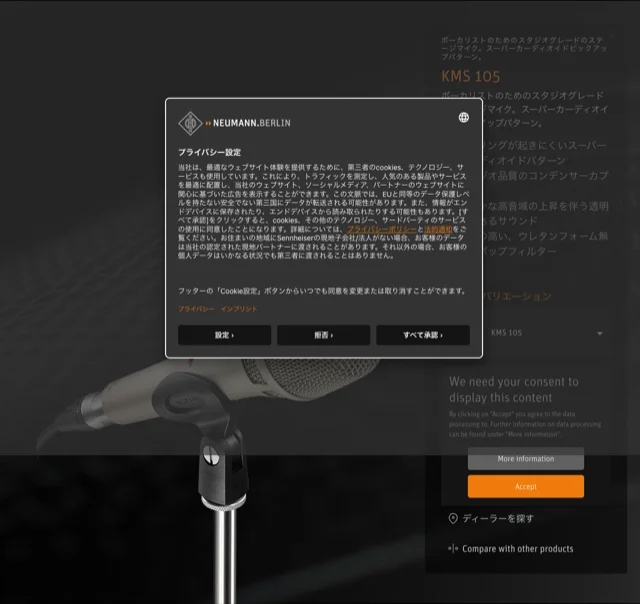Click Compare with other products link
Screen dimensions: 640x604
pyautogui.click(x=518, y=549)
